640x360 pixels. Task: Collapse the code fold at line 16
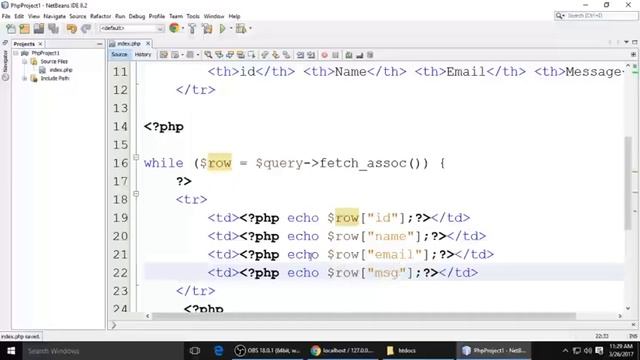pyautogui.click(x=136, y=157)
